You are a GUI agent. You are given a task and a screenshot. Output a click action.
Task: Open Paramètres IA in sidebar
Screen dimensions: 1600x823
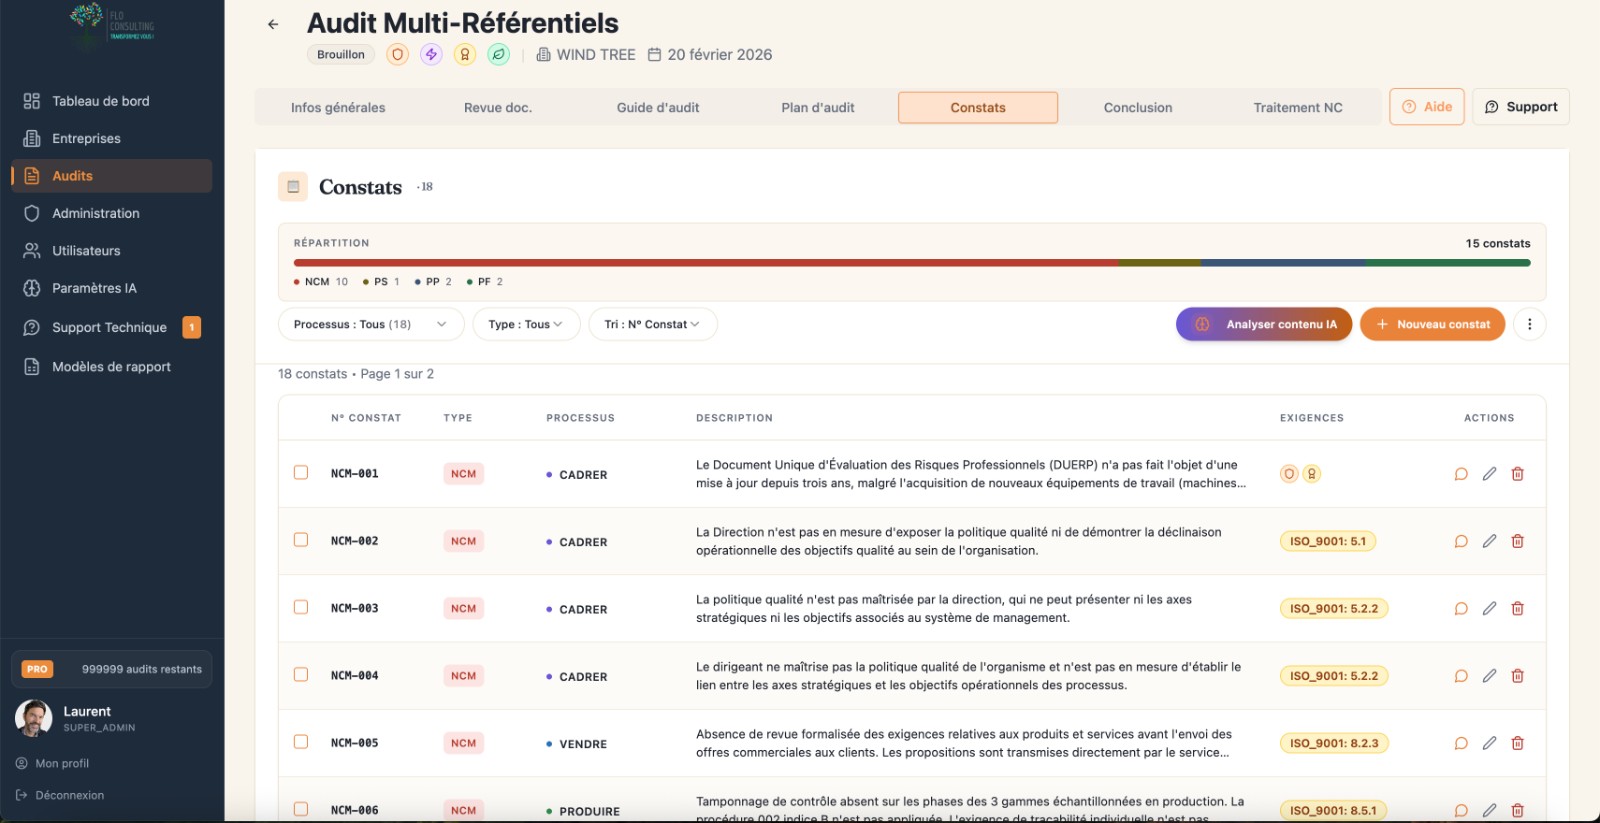112,288
